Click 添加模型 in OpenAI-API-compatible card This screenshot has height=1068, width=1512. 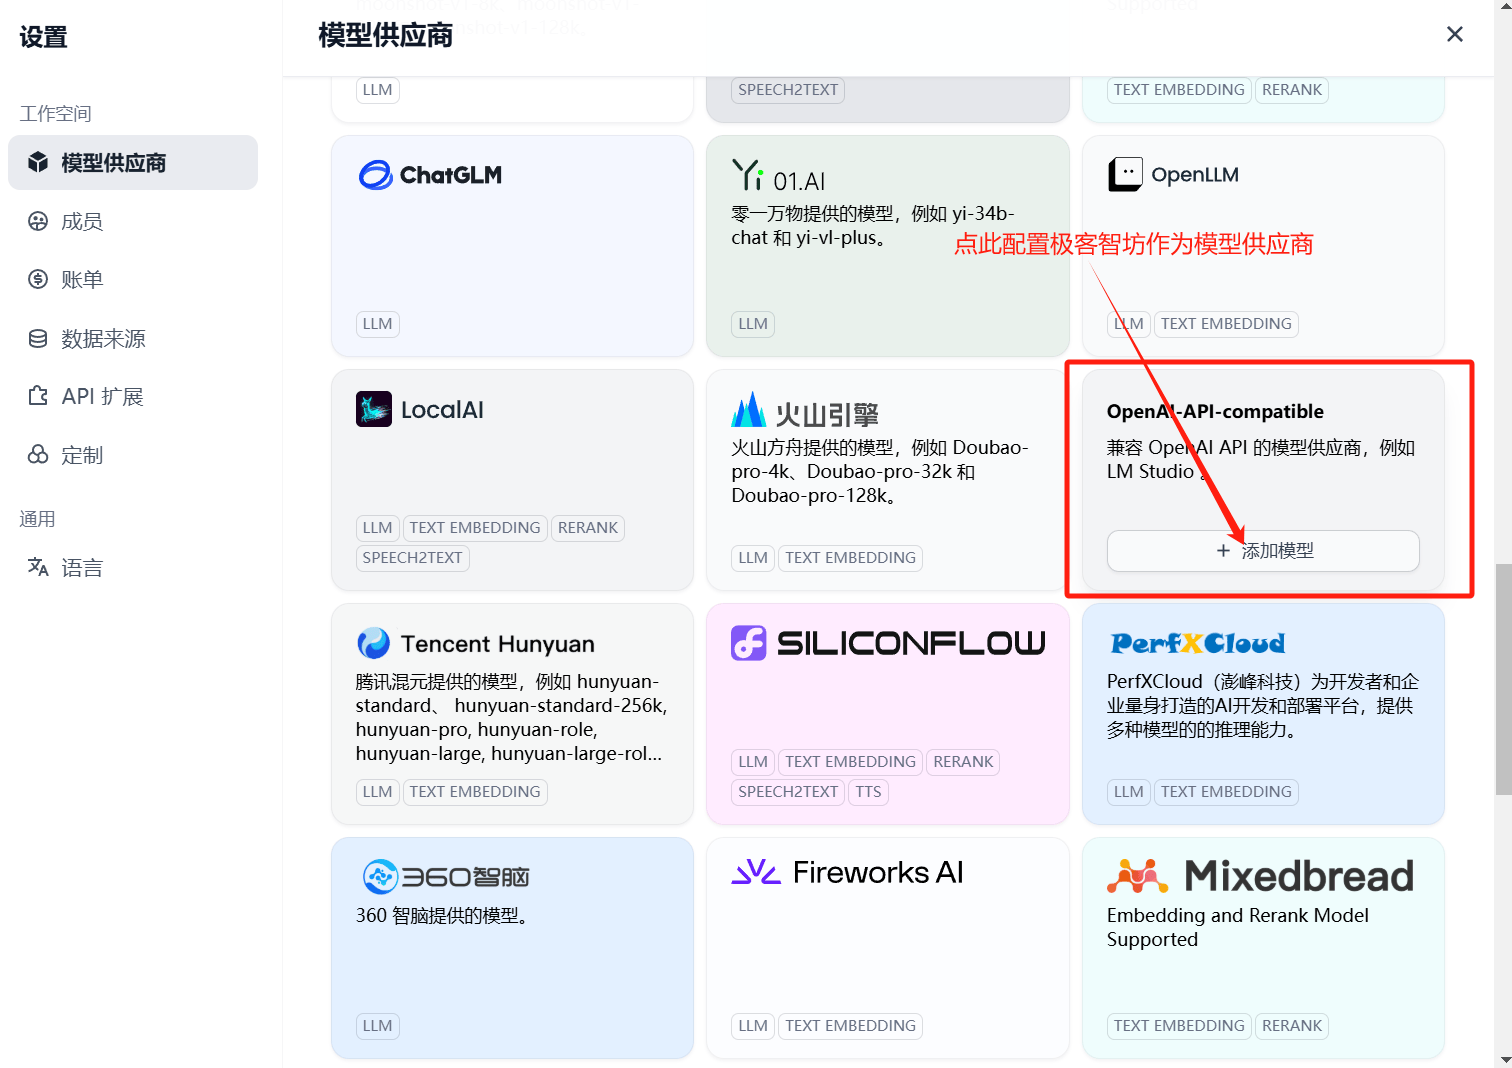click(1263, 551)
